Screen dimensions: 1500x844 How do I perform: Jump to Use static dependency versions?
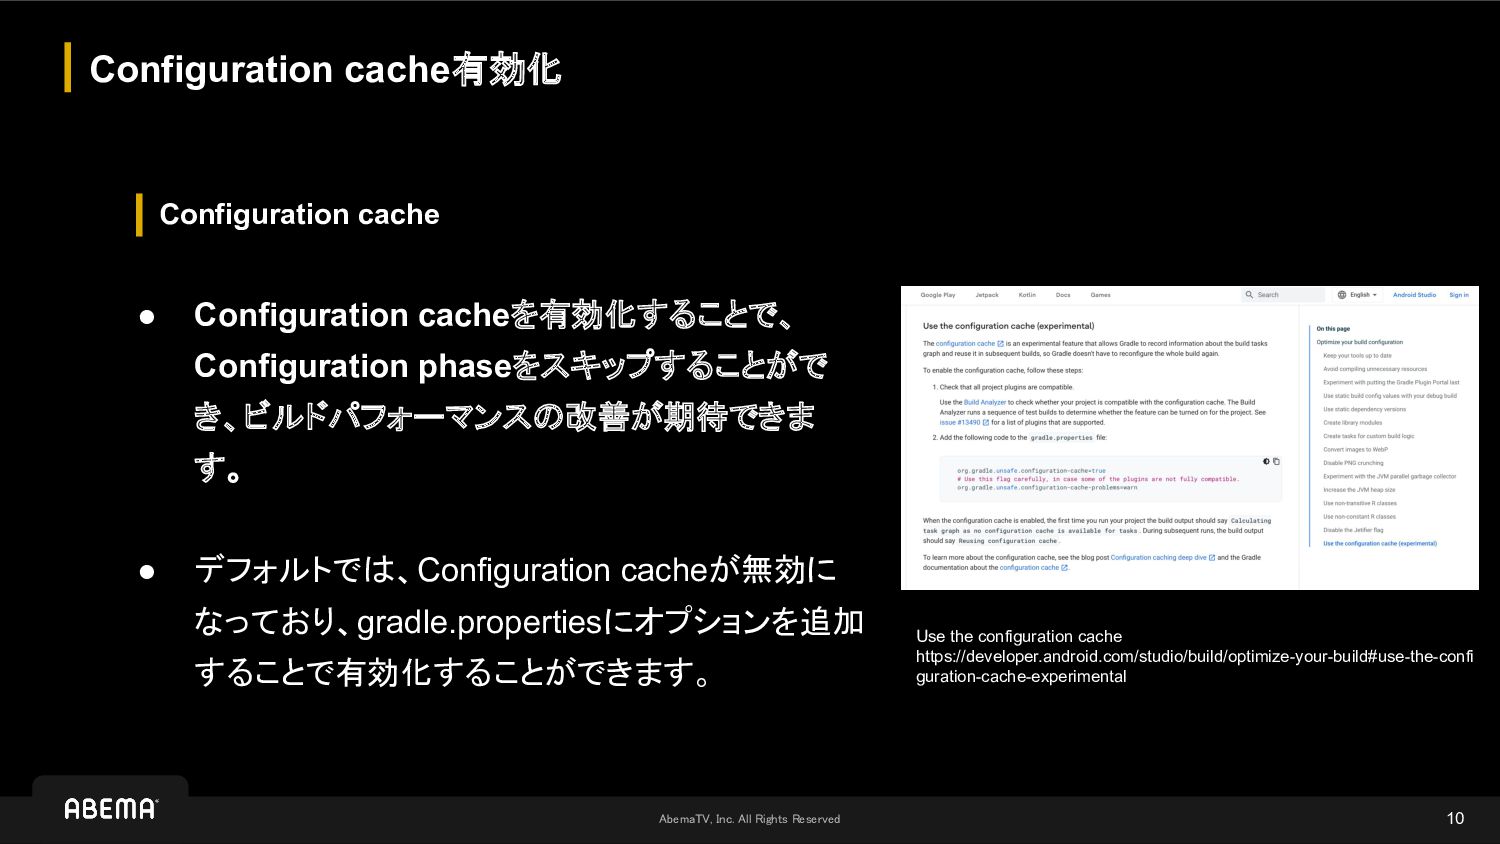1364,409
